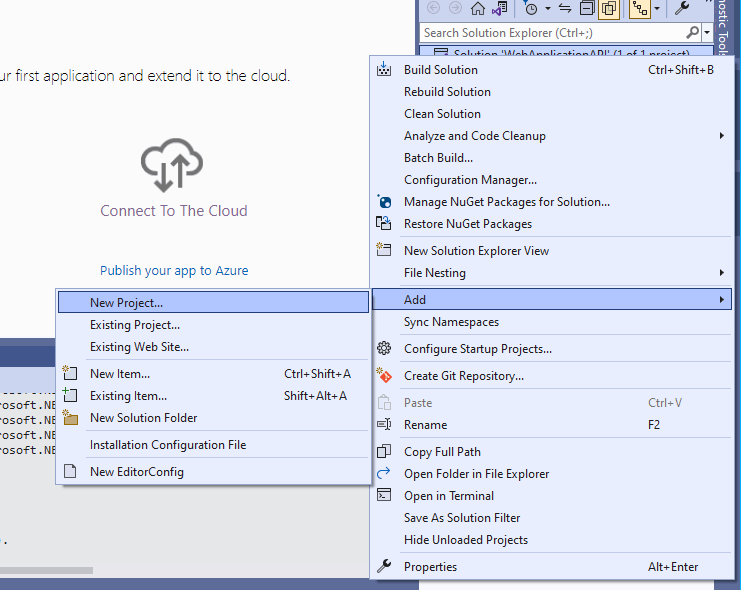The image size is (741, 590).
Task: Select Save As Solution Filter
Action: point(551,518)
